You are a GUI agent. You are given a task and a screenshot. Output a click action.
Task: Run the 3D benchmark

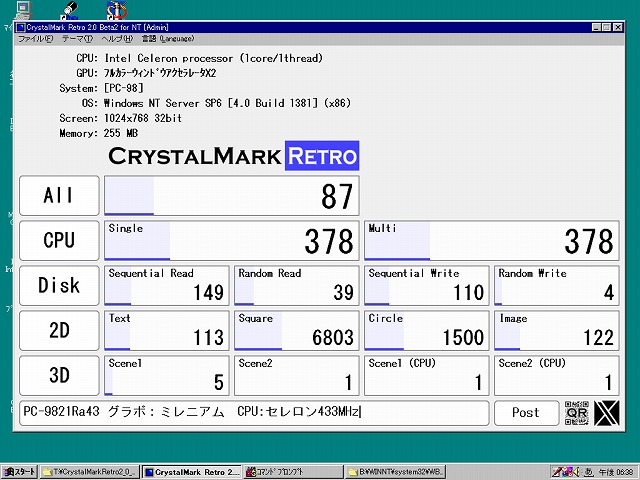(59, 375)
